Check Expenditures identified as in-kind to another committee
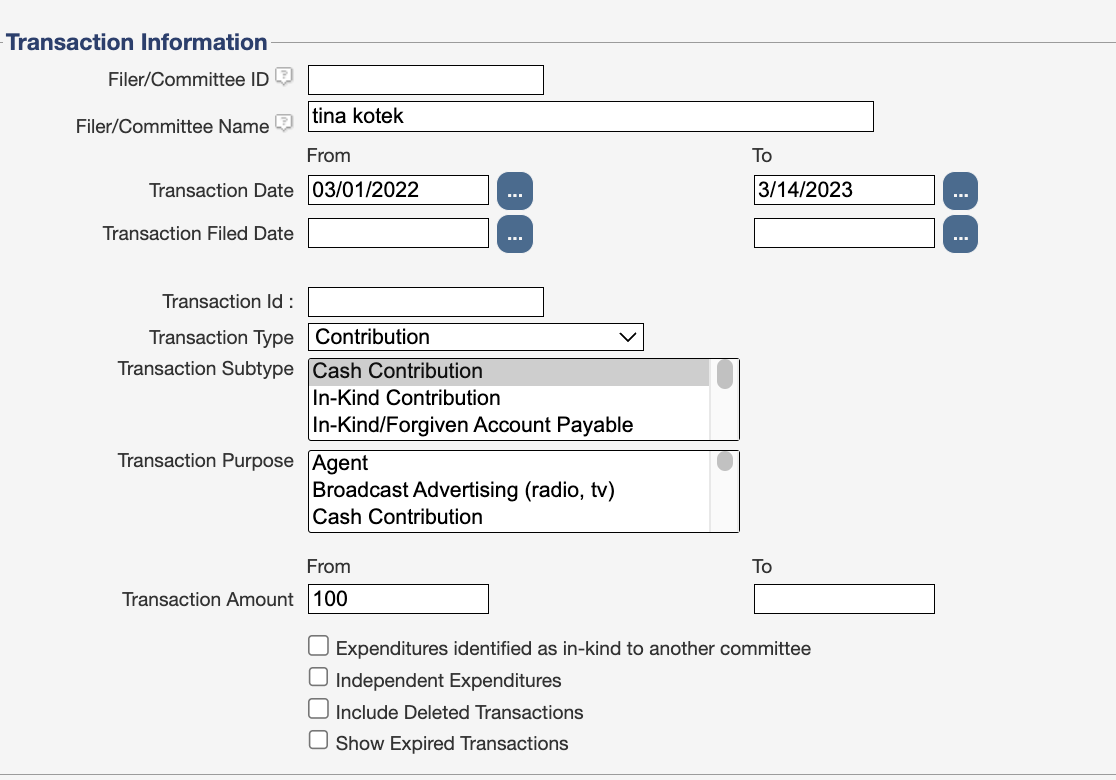 (x=318, y=645)
